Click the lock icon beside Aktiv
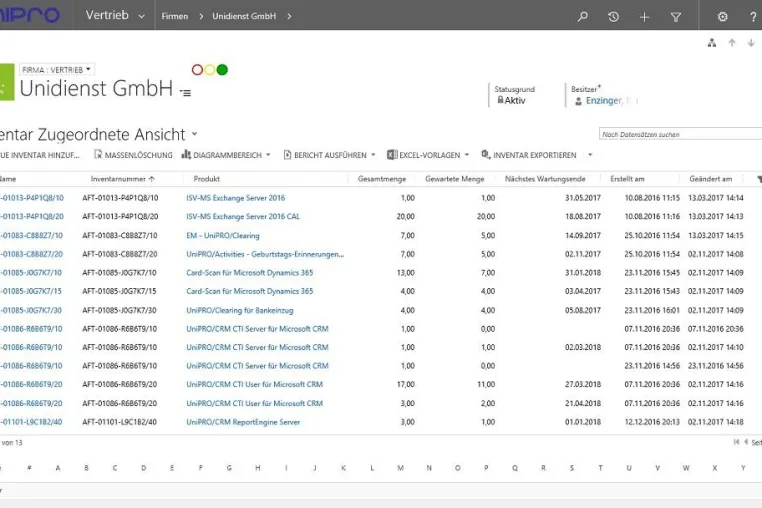 pyautogui.click(x=500, y=100)
